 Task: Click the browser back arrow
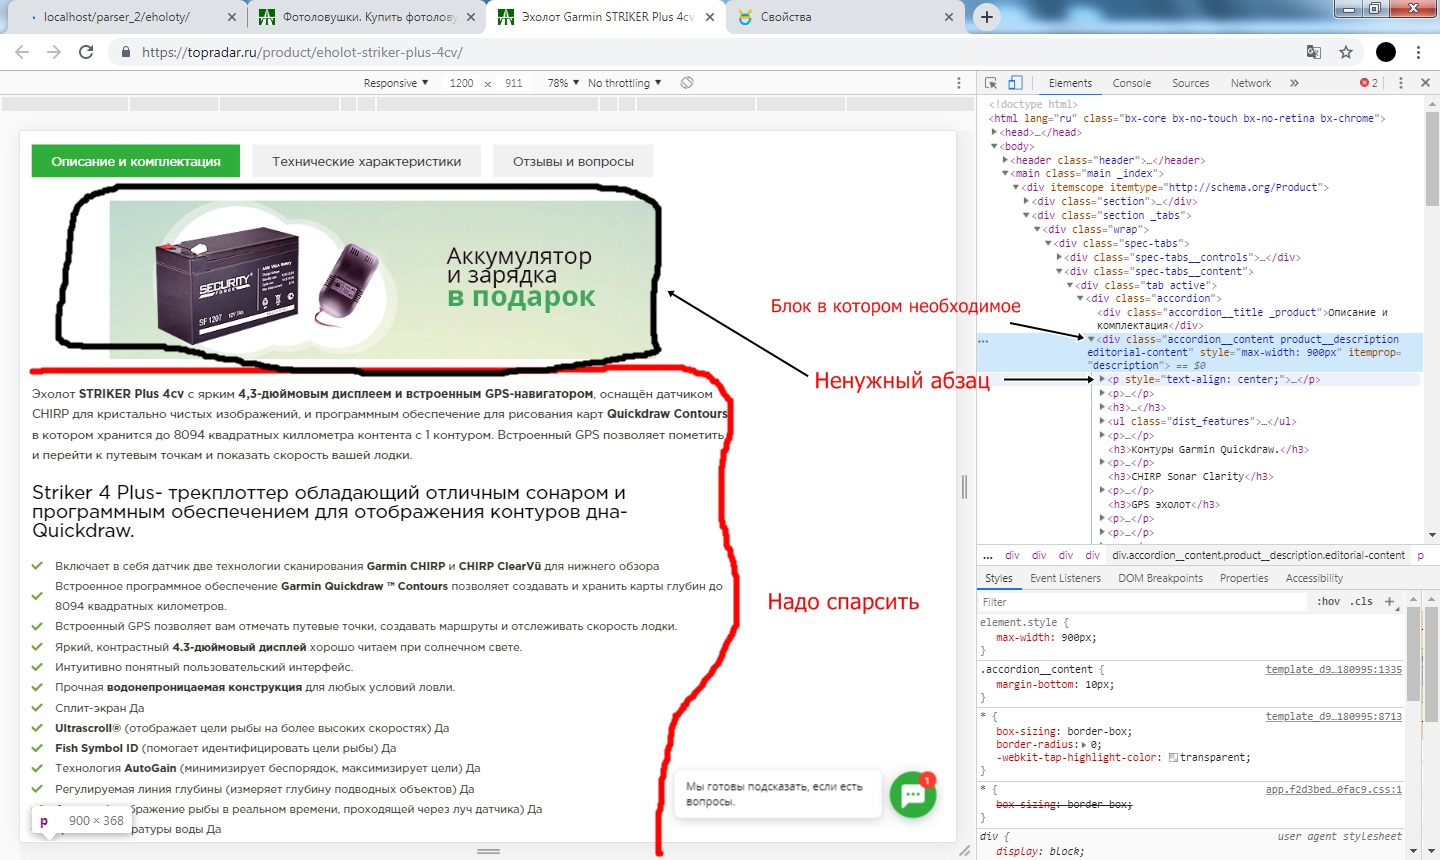[22, 52]
